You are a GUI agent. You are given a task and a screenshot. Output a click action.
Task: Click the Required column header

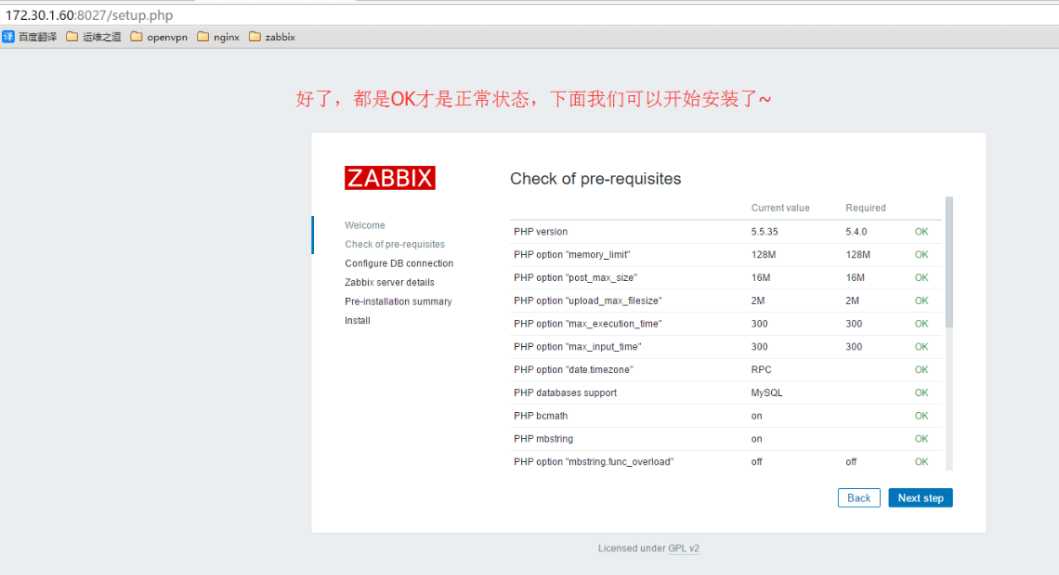coord(865,207)
